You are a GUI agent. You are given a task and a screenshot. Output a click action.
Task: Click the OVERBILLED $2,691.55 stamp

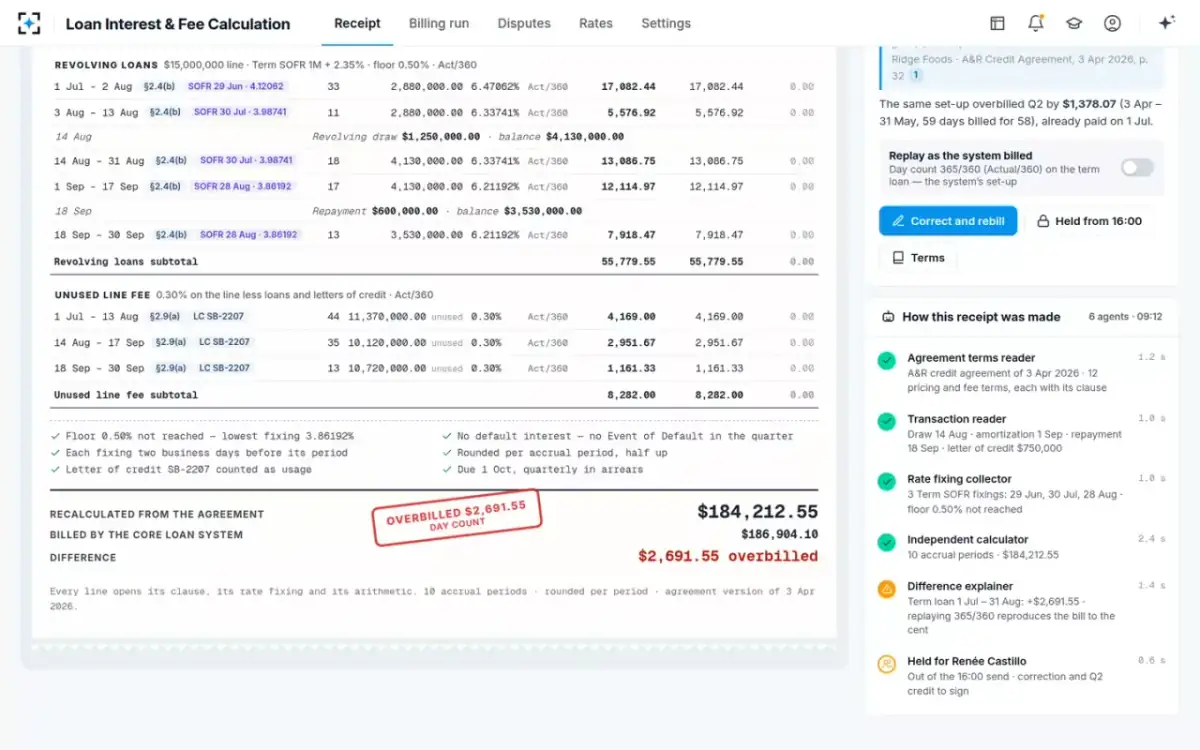(456, 517)
